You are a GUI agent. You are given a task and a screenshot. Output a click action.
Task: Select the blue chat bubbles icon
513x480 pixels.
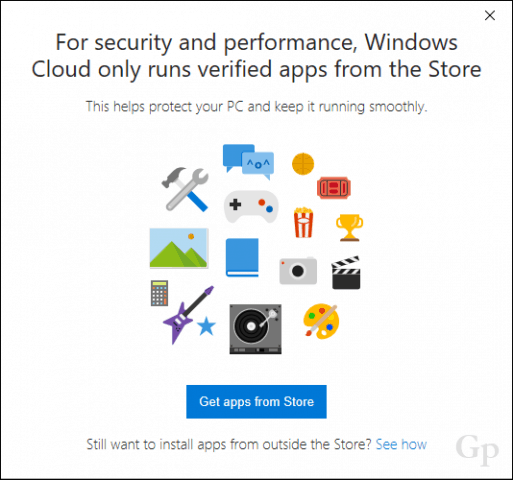click(x=248, y=162)
